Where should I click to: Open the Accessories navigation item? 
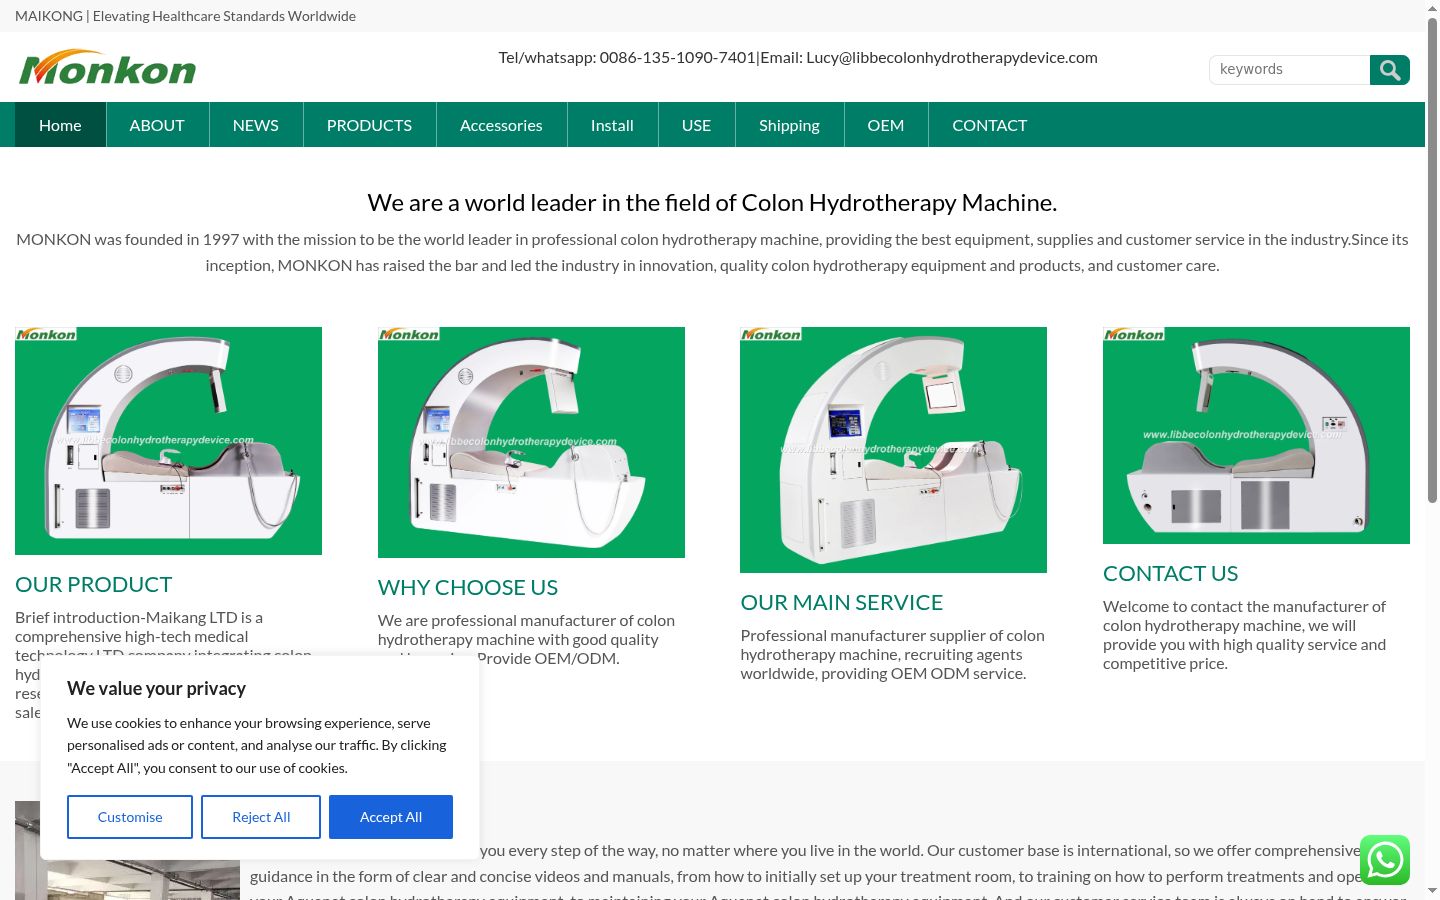501,125
